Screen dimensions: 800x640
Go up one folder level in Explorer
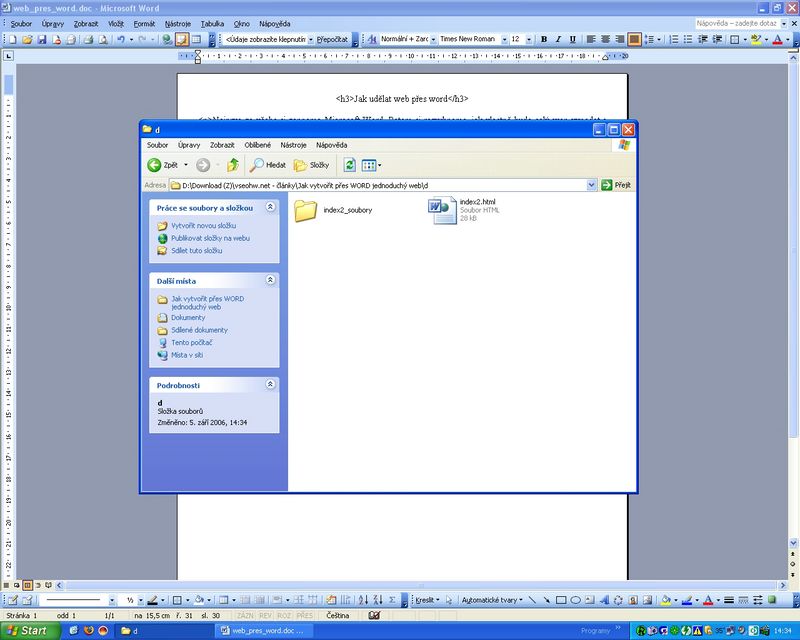click(x=233, y=165)
